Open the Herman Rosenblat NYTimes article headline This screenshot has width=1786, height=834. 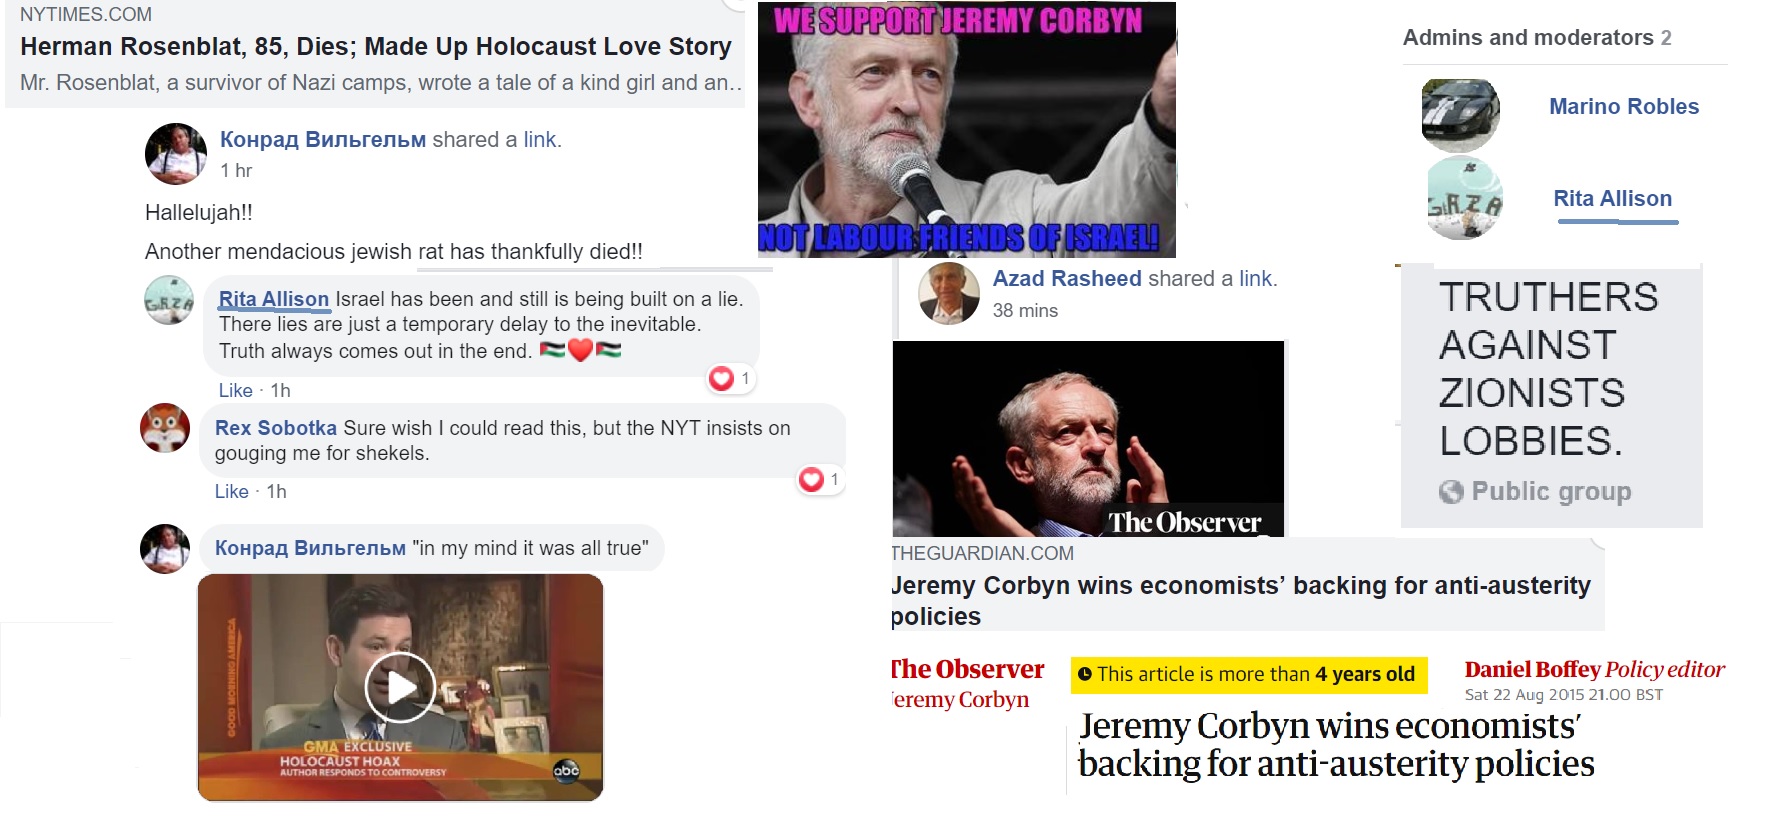376,47
